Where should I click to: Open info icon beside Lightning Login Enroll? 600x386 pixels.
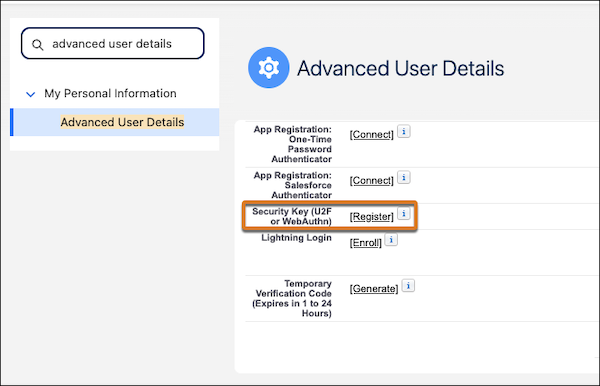tap(391, 240)
